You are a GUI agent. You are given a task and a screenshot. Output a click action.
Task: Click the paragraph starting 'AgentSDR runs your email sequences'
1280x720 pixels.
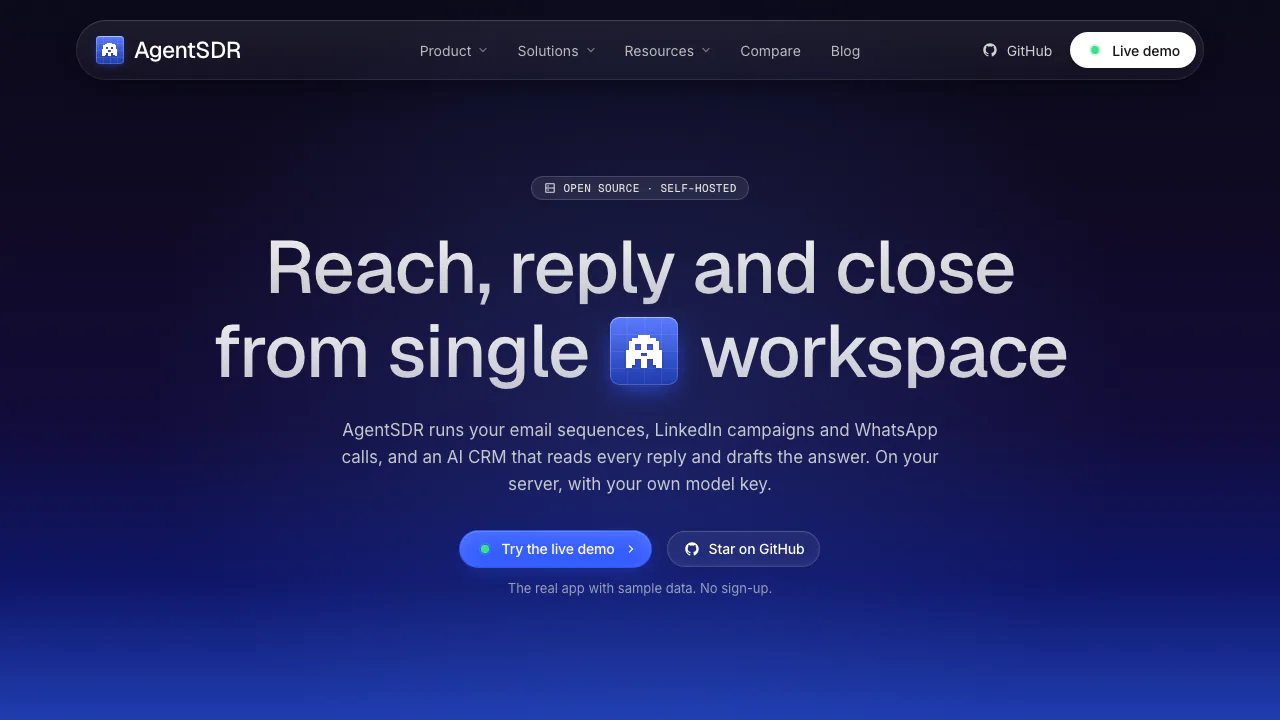640,457
